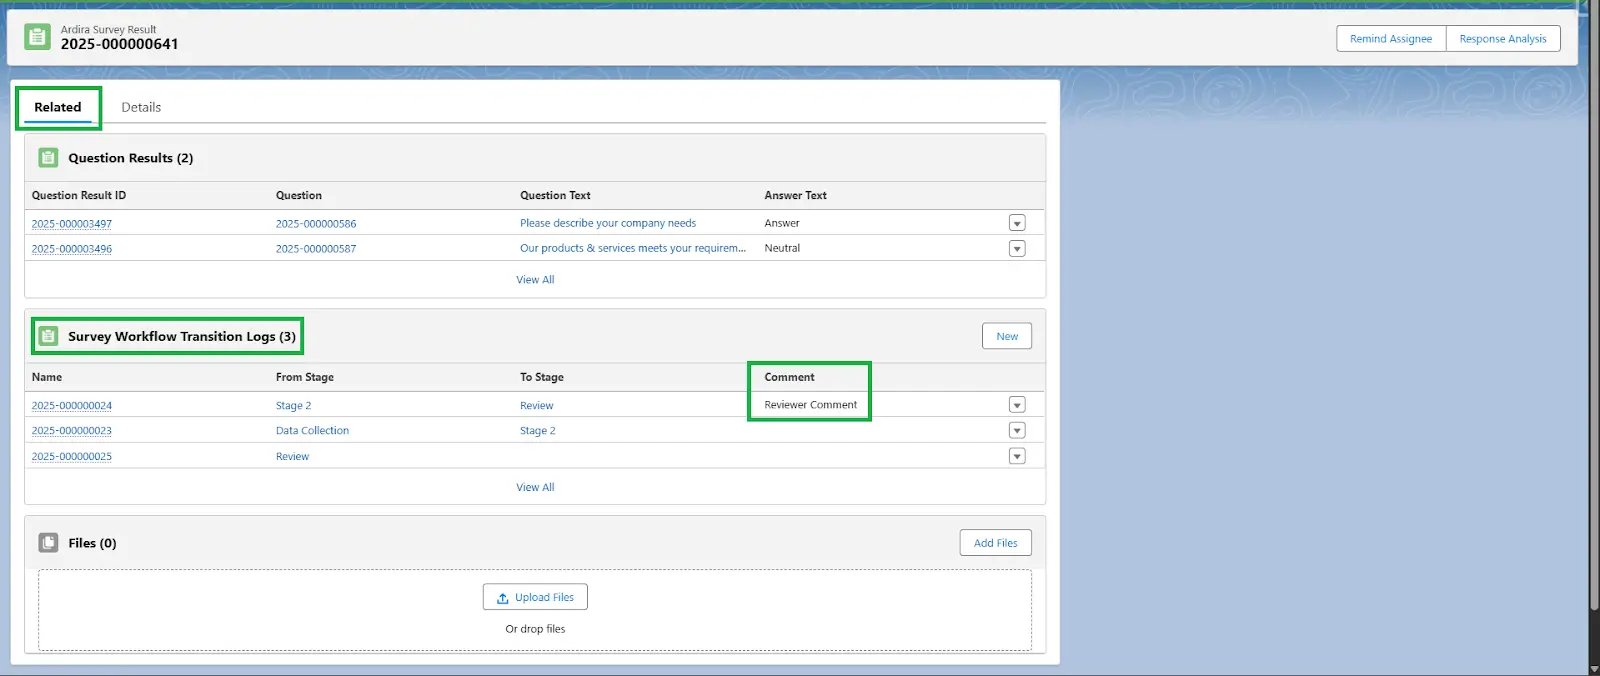Click the Question Text column header
Screen dimensions: 1600x676
[x=555, y=195]
